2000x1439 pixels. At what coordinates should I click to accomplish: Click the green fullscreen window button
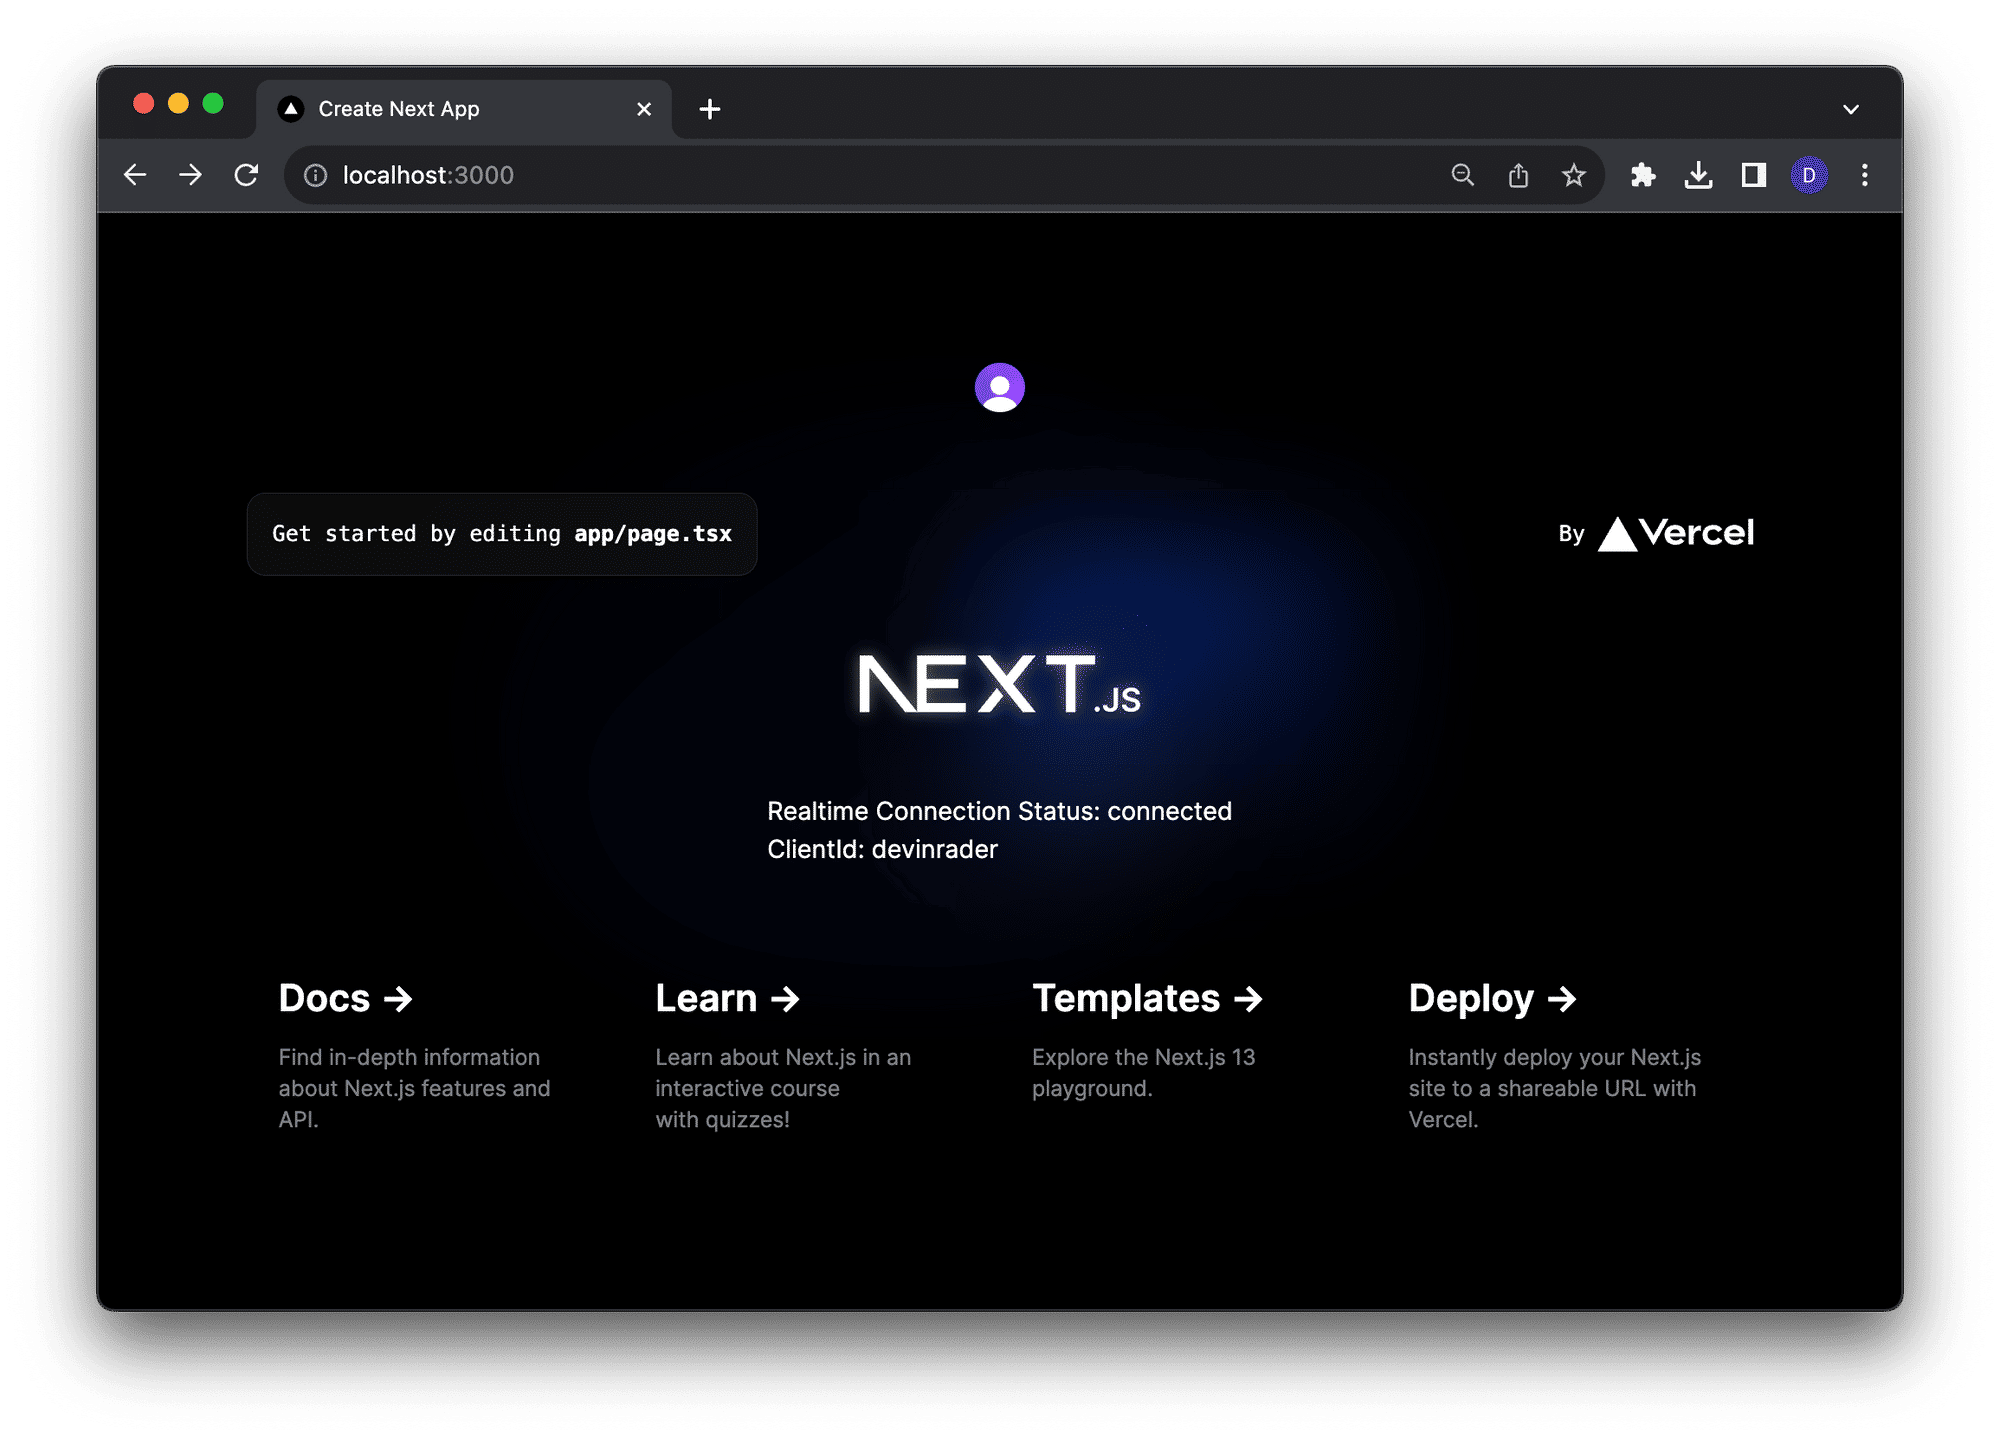point(213,103)
